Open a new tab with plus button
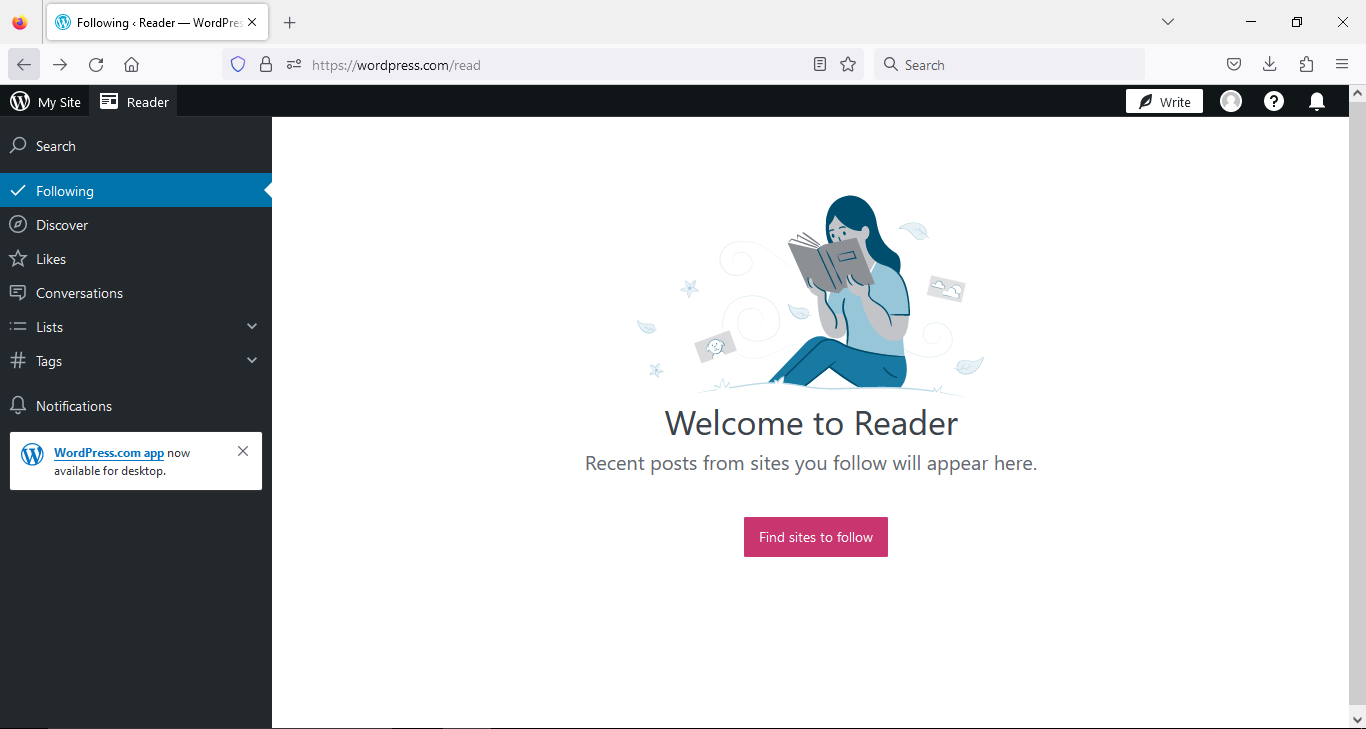Screen dimensions: 1366x729 pyautogui.click(x=290, y=22)
